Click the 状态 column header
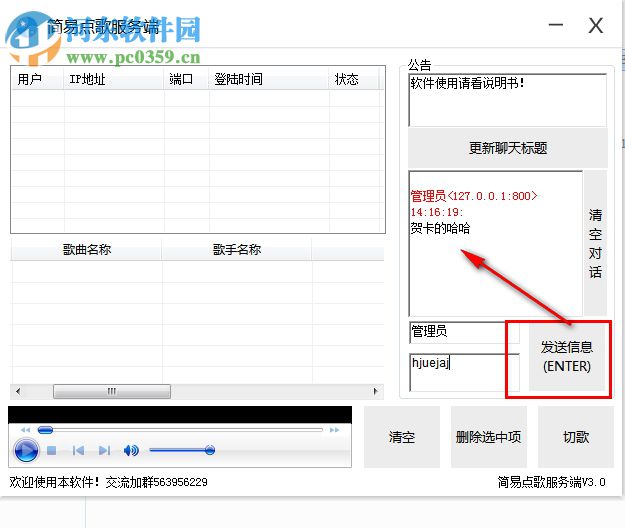The height and width of the screenshot is (528, 625). (354, 79)
